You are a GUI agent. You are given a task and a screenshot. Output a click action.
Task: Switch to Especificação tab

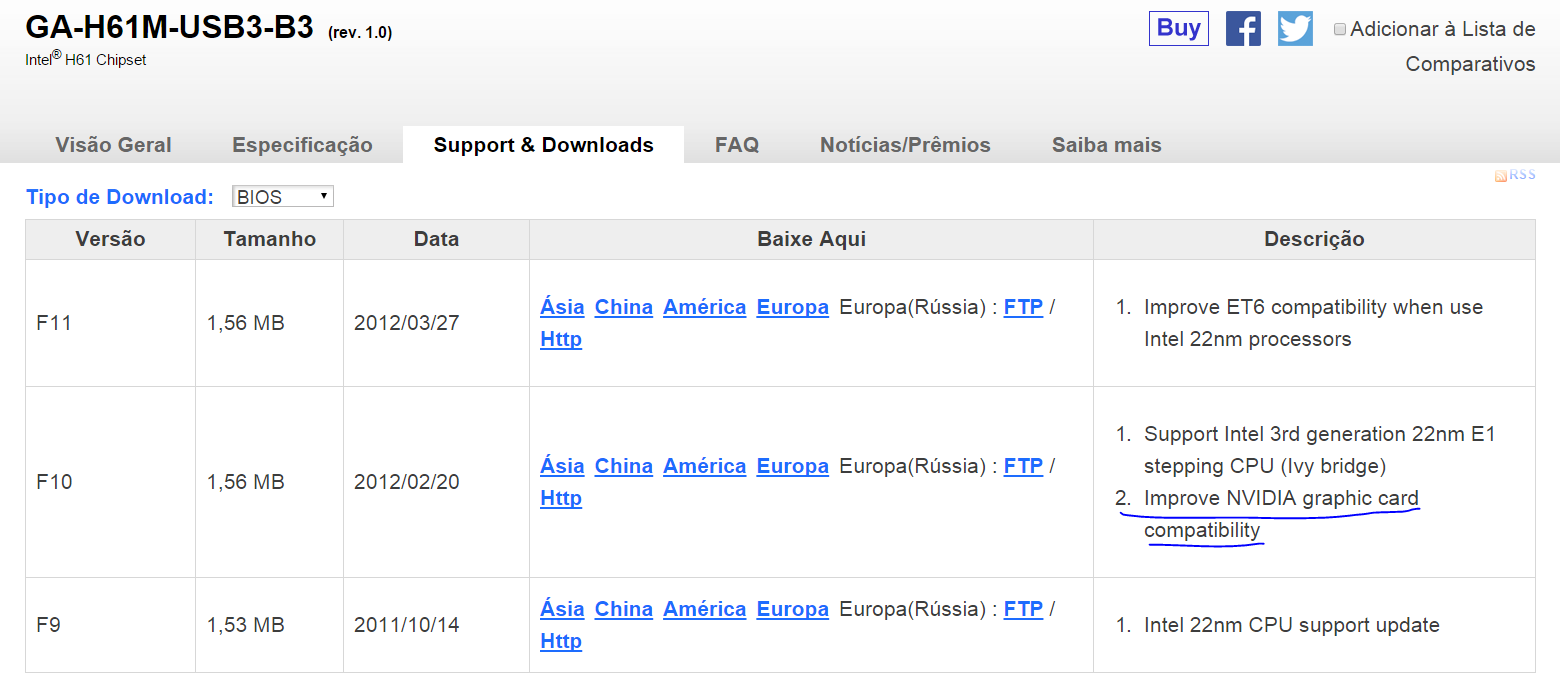pos(302,145)
